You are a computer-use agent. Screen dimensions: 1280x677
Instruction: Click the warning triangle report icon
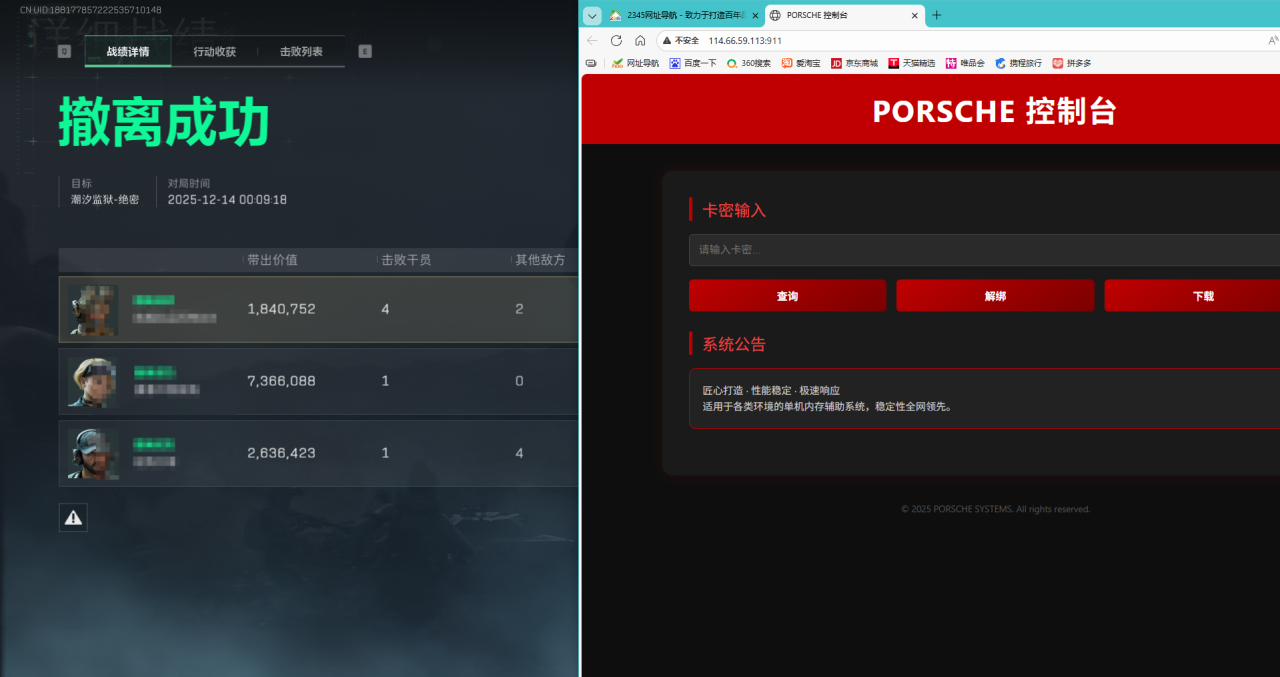[x=73, y=517]
